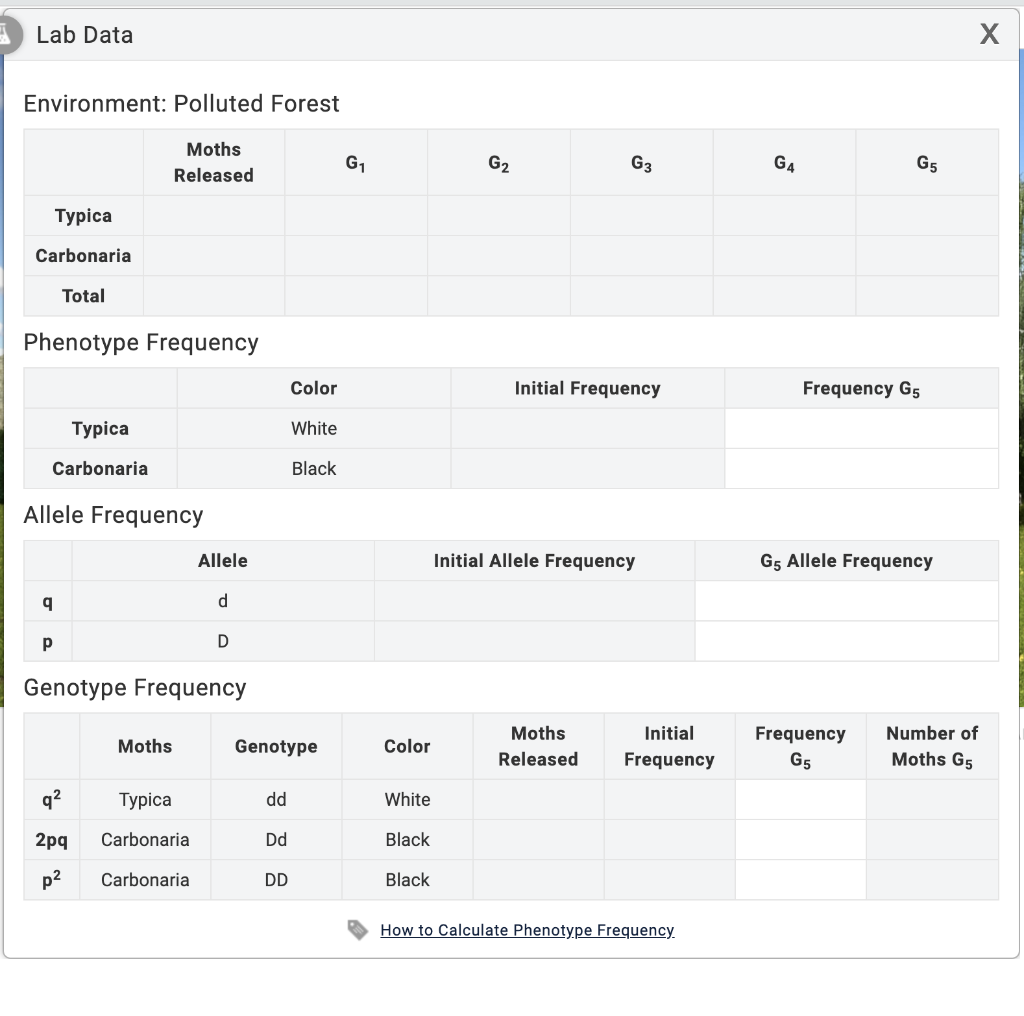
Task: Click Typica label in Phenotype Frequency table
Action: [x=101, y=428]
